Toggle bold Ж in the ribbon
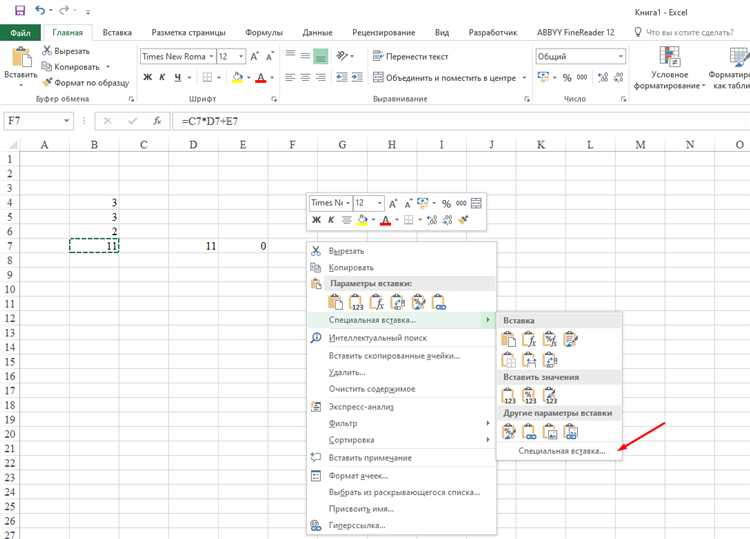 click(147, 77)
